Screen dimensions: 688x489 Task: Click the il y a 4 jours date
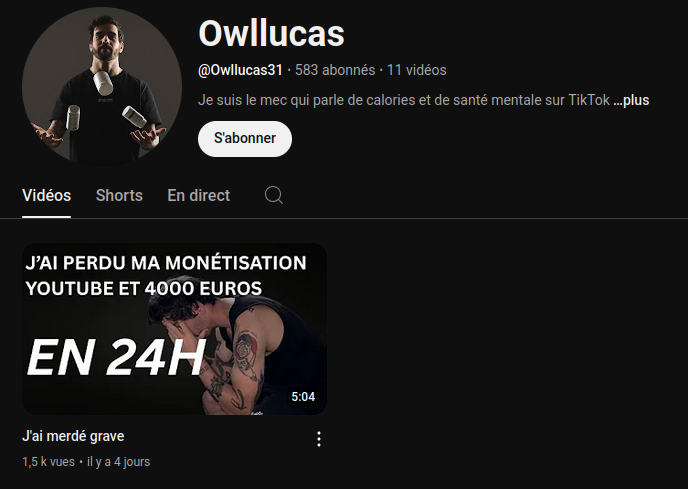118,462
